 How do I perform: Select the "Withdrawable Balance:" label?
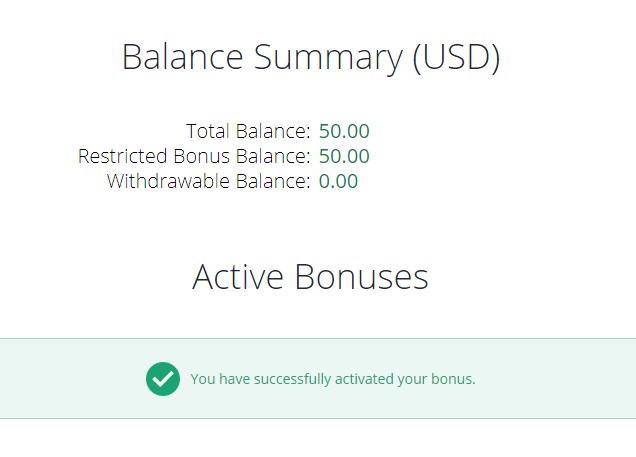point(208,181)
